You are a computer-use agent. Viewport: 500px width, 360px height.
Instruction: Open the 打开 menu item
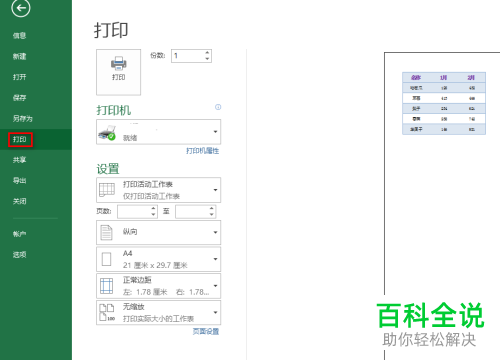pos(19,77)
